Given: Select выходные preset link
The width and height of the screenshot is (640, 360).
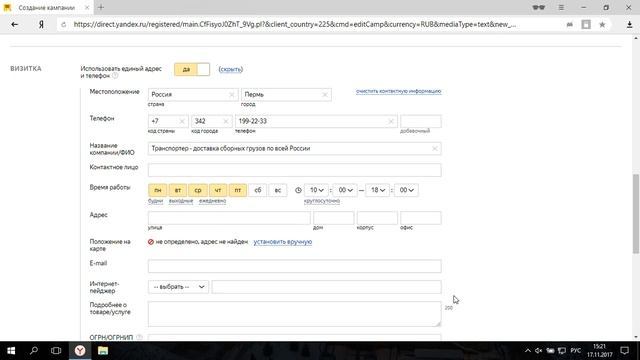Looking at the screenshot, I should coord(181,201).
